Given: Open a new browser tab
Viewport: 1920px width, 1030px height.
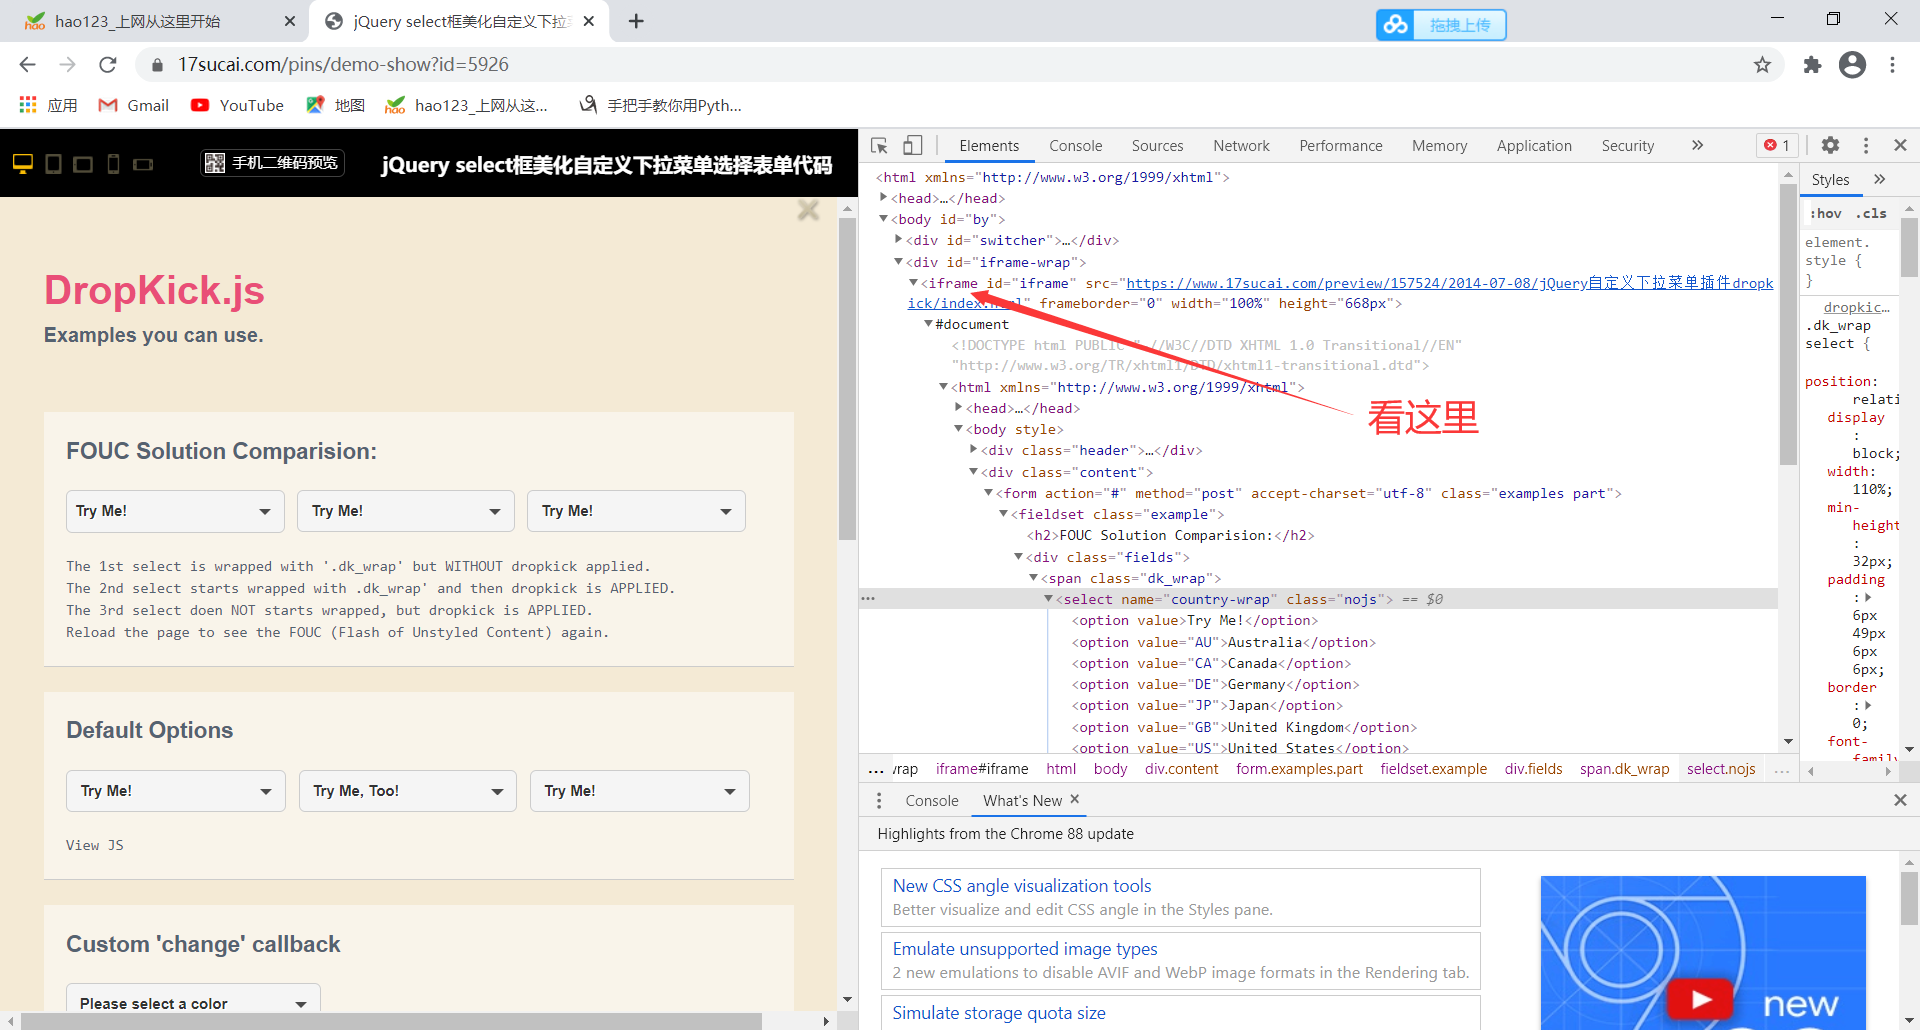Looking at the screenshot, I should 636,21.
